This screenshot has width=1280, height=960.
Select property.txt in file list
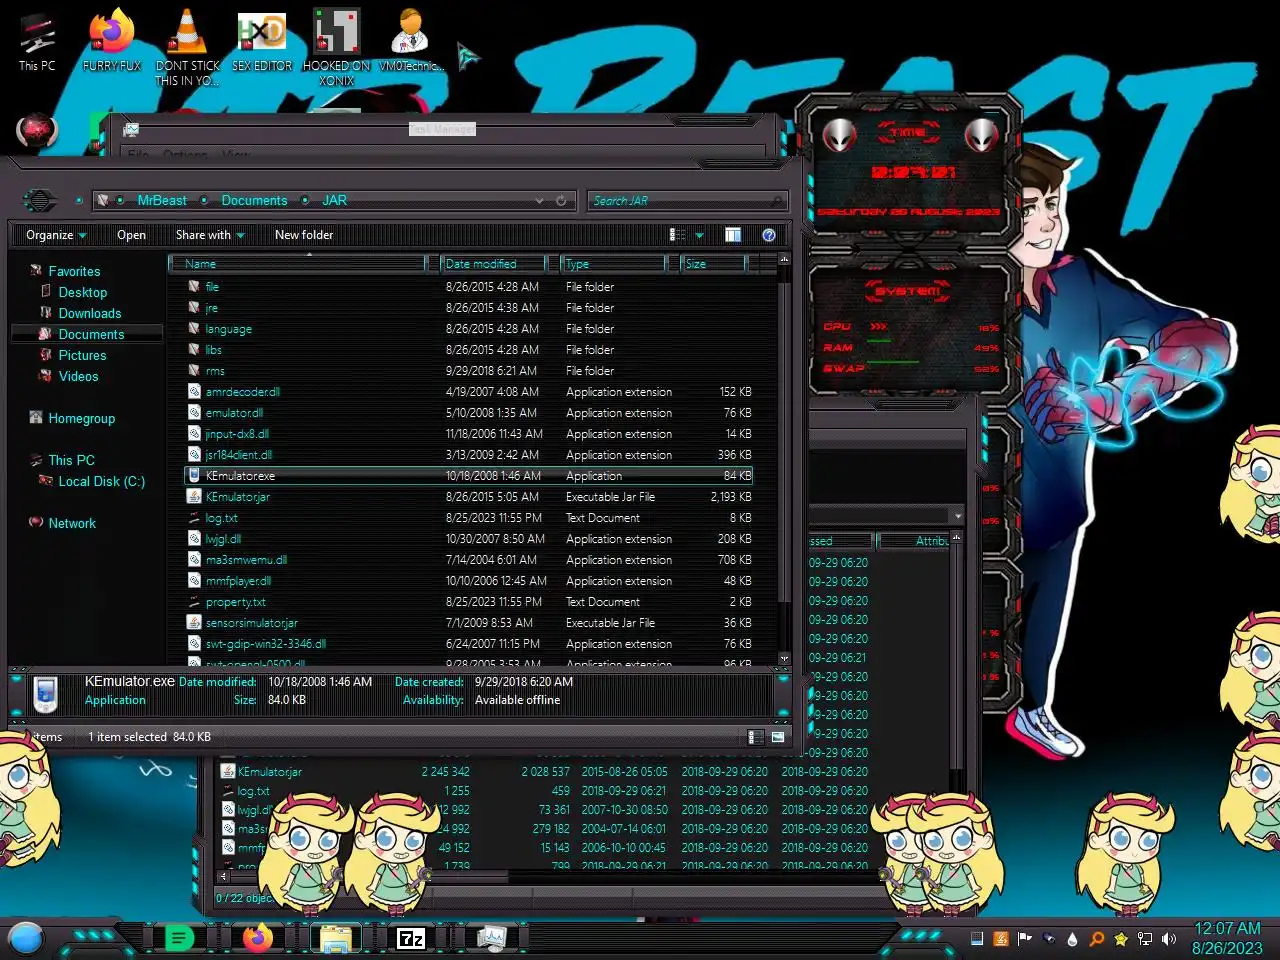(x=470, y=602)
